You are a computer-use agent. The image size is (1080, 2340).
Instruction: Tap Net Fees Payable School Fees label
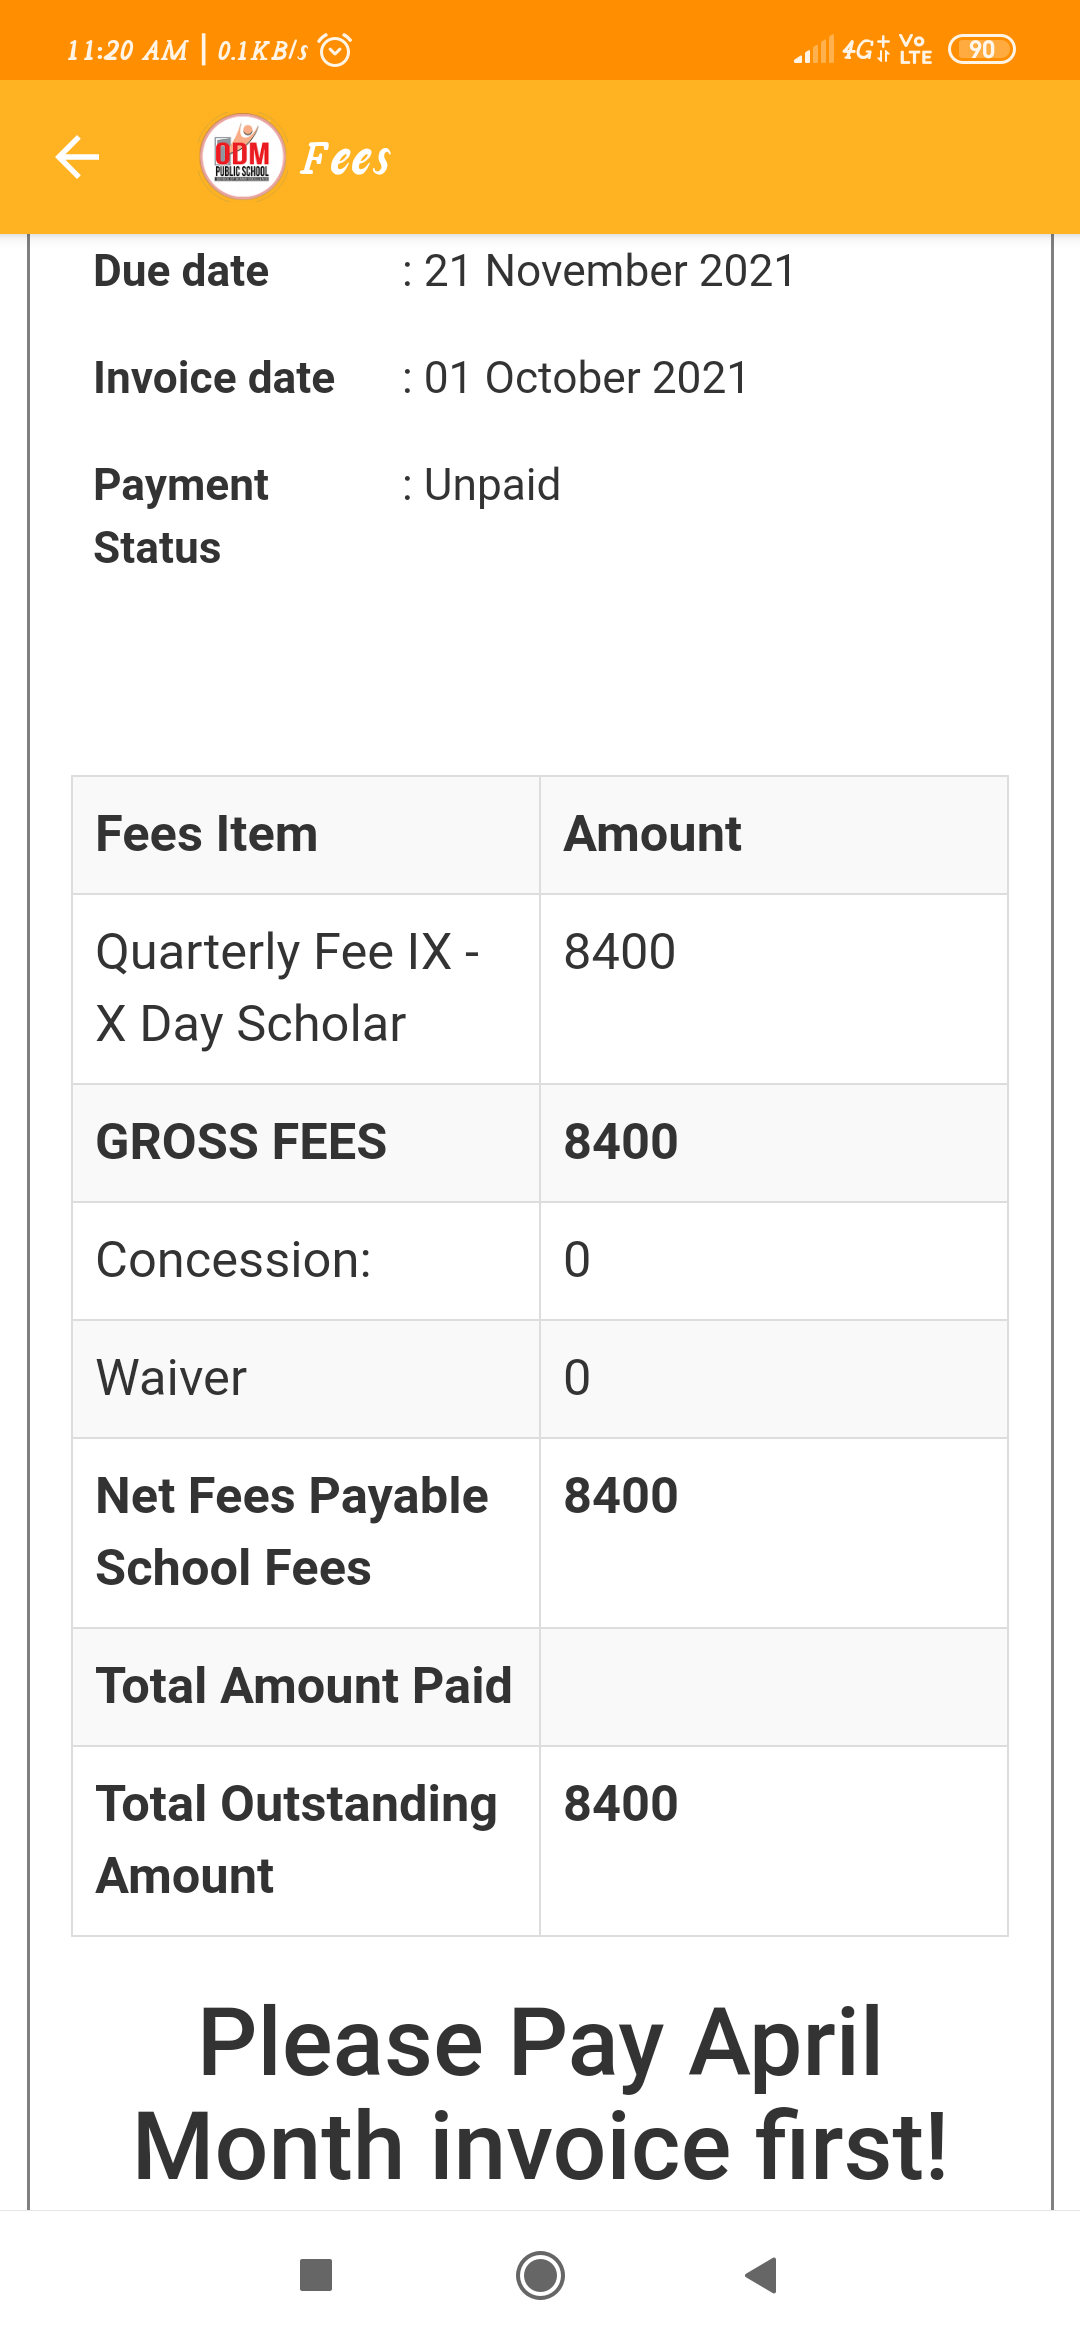292,1532
